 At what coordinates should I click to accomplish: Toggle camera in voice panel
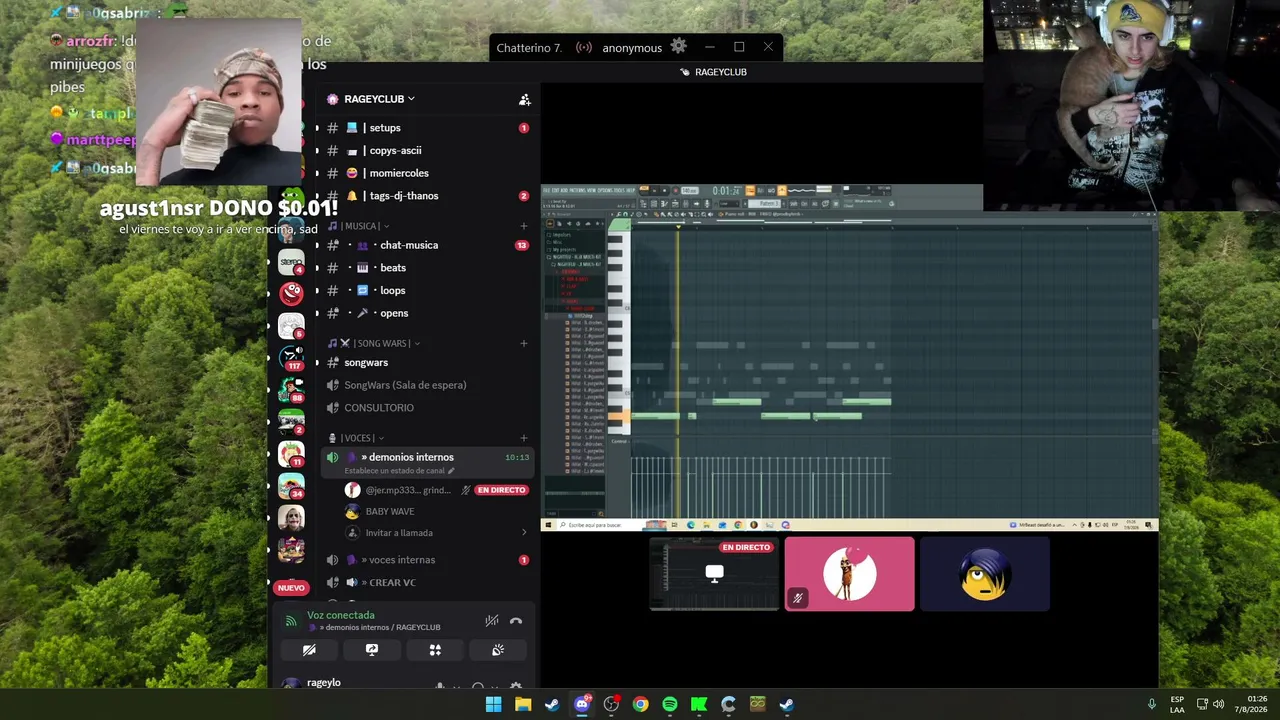pyautogui.click(x=309, y=650)
